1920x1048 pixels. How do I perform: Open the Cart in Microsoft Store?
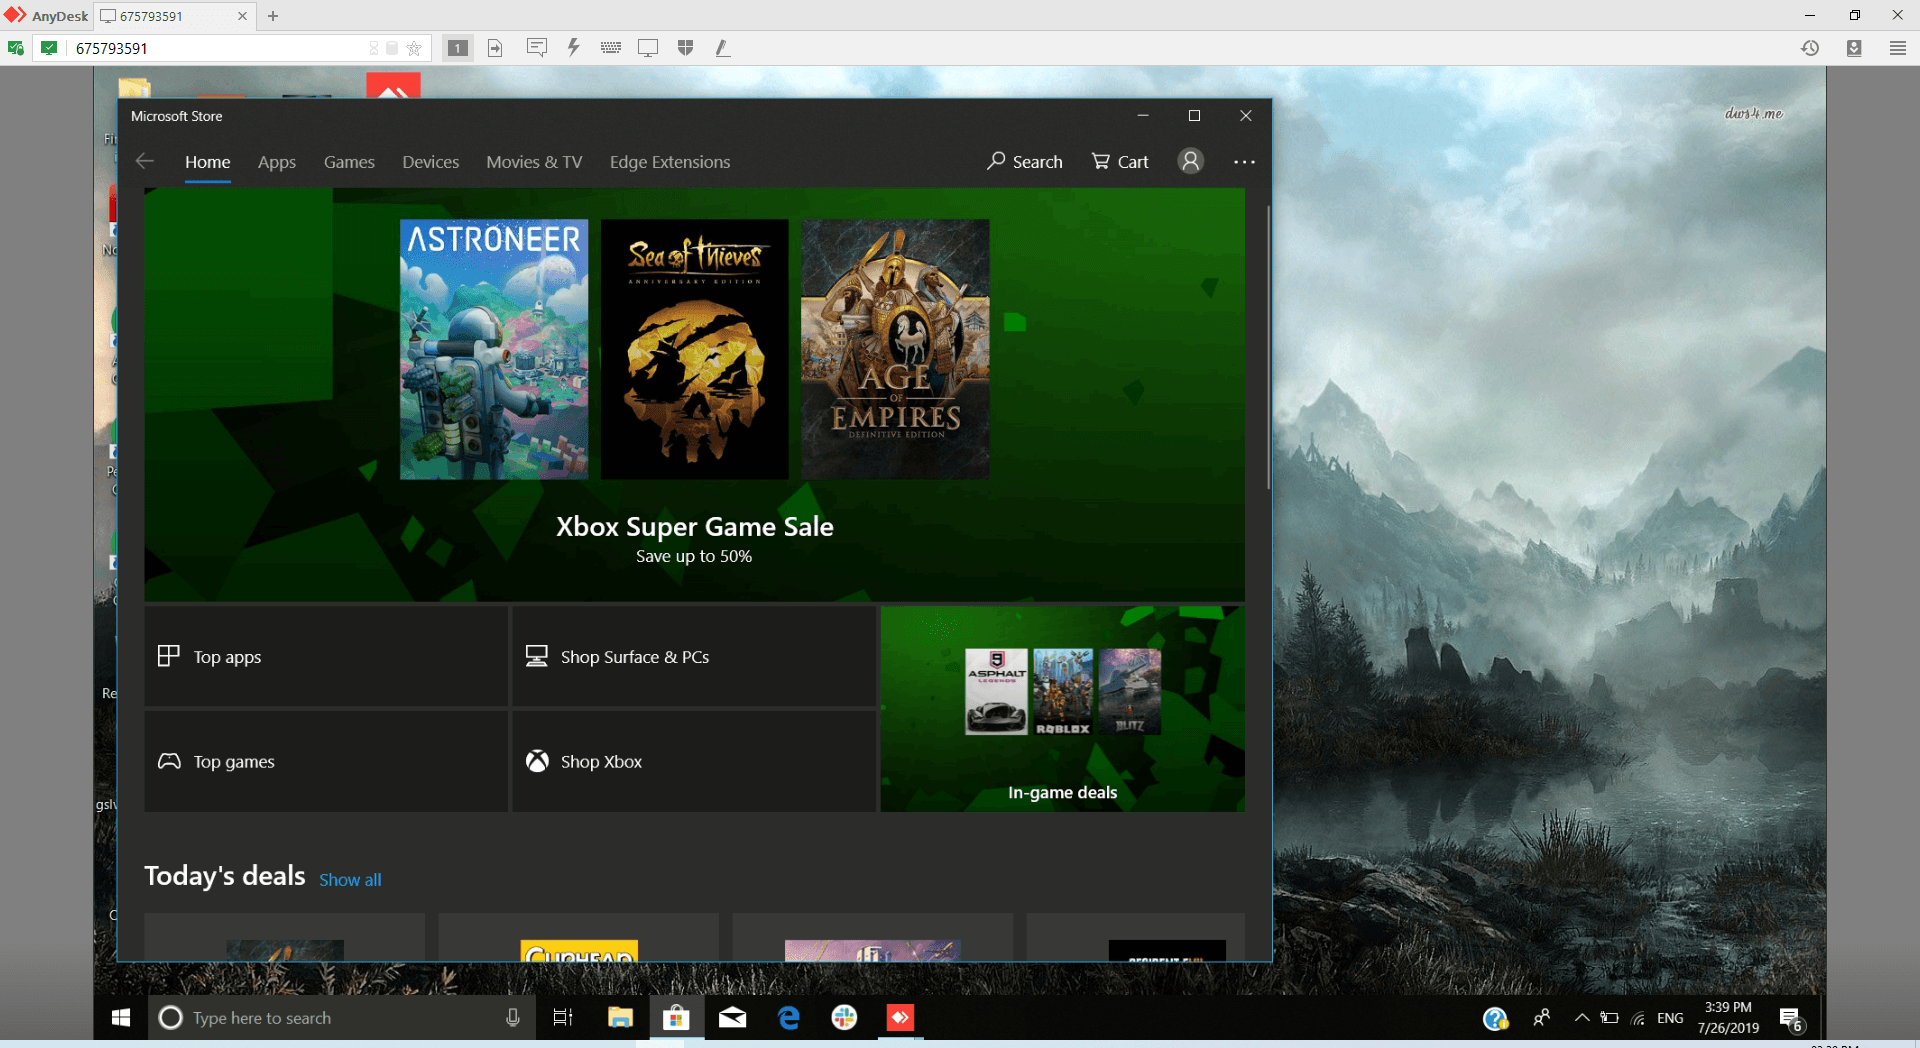[x=1120, y=161]
